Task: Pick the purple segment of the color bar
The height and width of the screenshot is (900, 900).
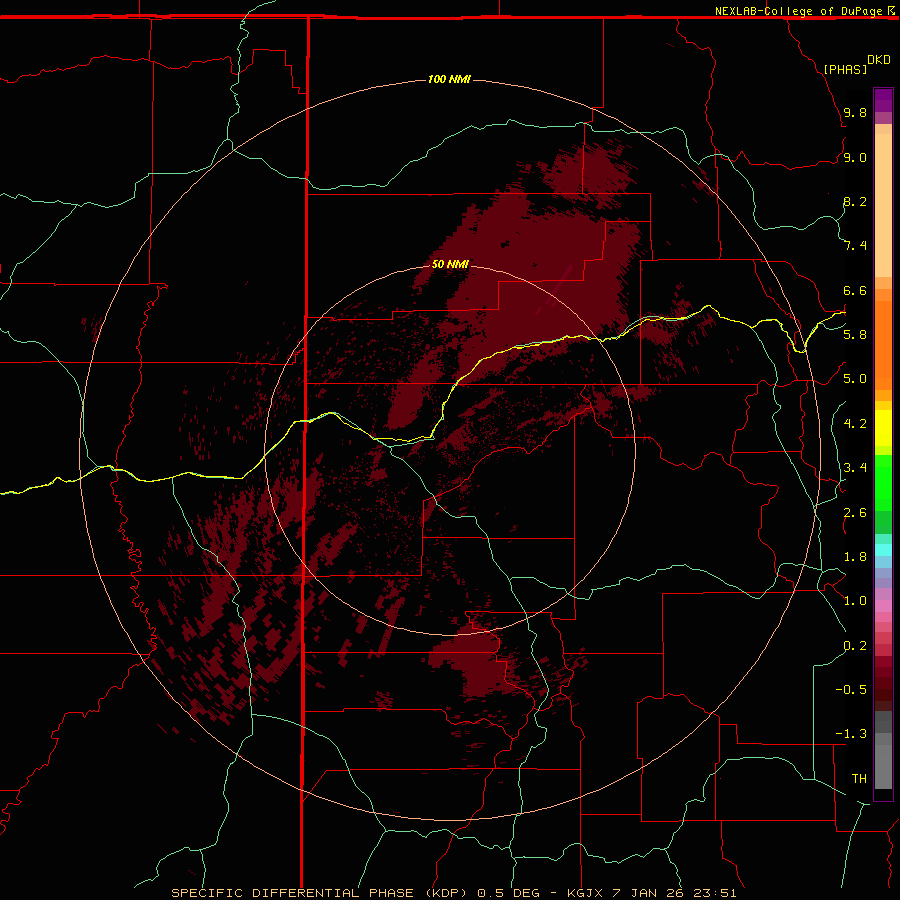Action: coord(883,100)
